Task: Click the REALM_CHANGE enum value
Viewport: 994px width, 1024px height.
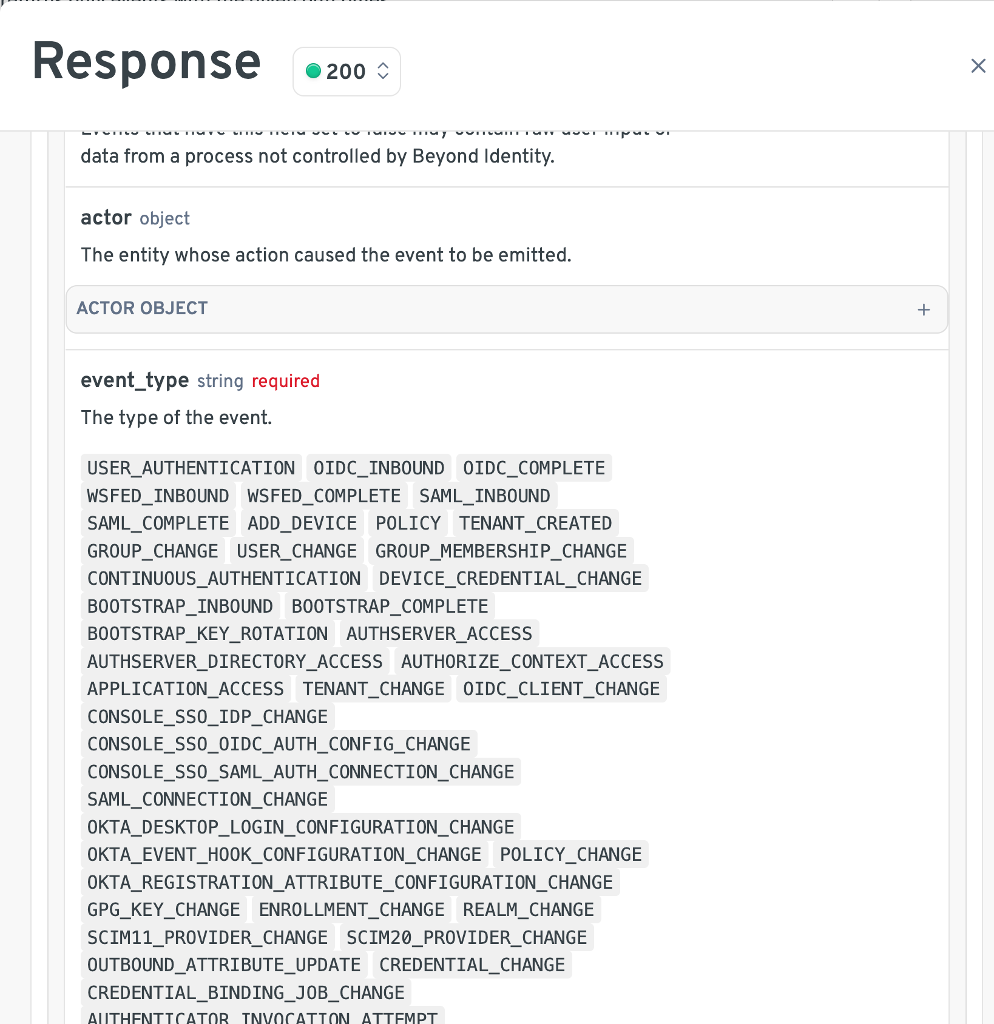Action: pyautogui.click(x=528, y=909)
